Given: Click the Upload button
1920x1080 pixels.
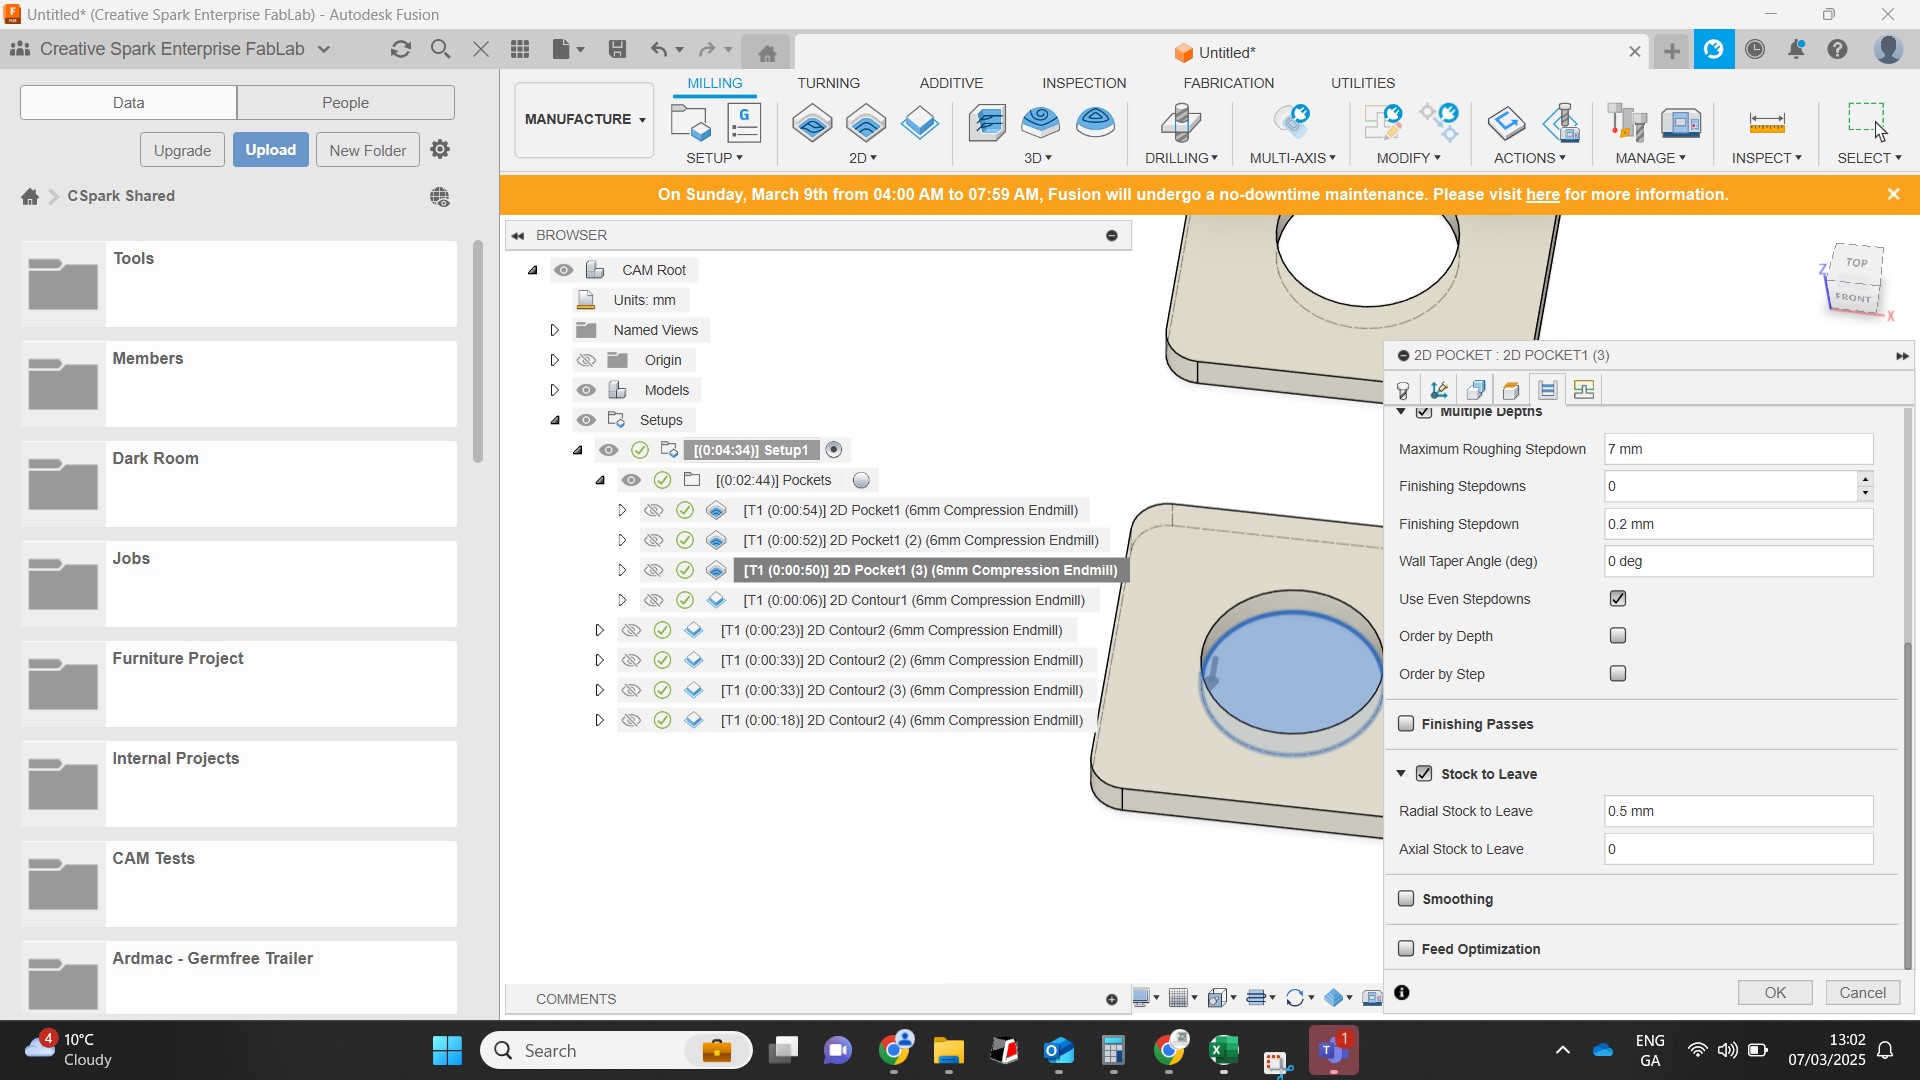Looking at the screenshot, I should 271,150.
